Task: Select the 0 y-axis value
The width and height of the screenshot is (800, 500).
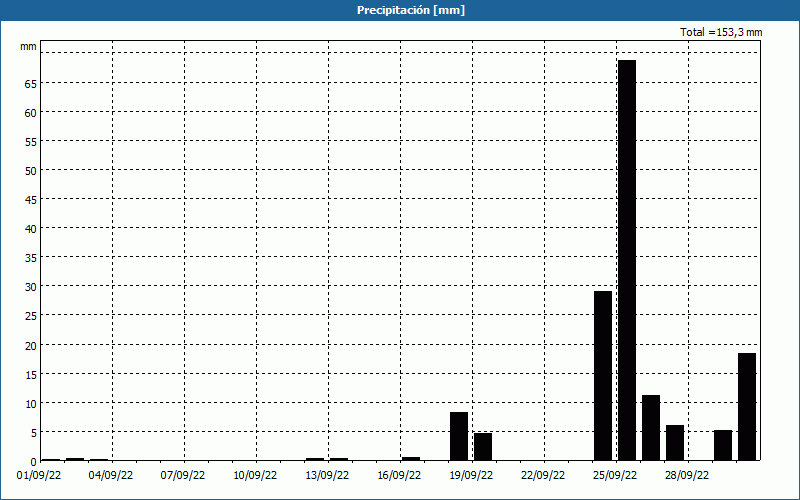Action: pyautogui.click(x=34, y=462)
